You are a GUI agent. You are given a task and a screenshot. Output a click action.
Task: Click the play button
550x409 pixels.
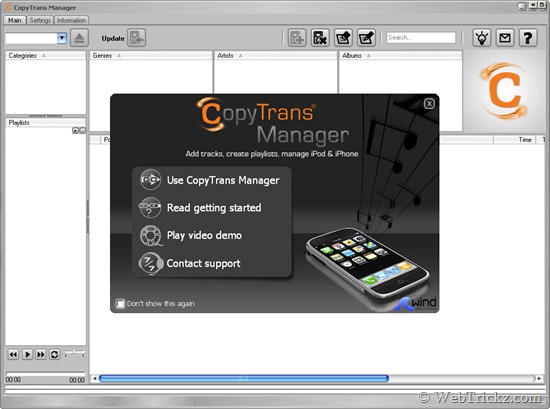[x=27, y=354]
